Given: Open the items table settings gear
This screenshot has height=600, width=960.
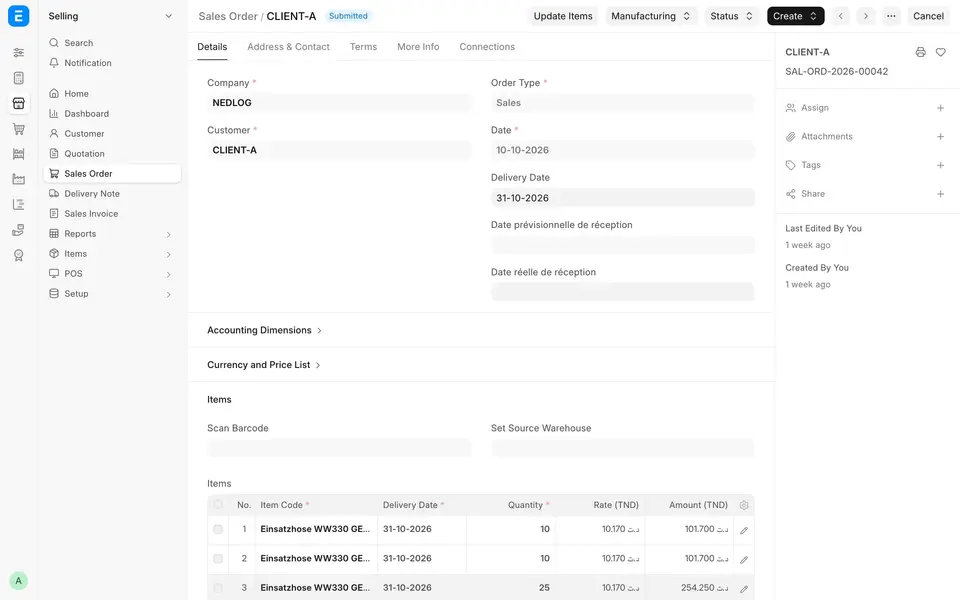Looking at the screenshot, I should coord(744,505).
